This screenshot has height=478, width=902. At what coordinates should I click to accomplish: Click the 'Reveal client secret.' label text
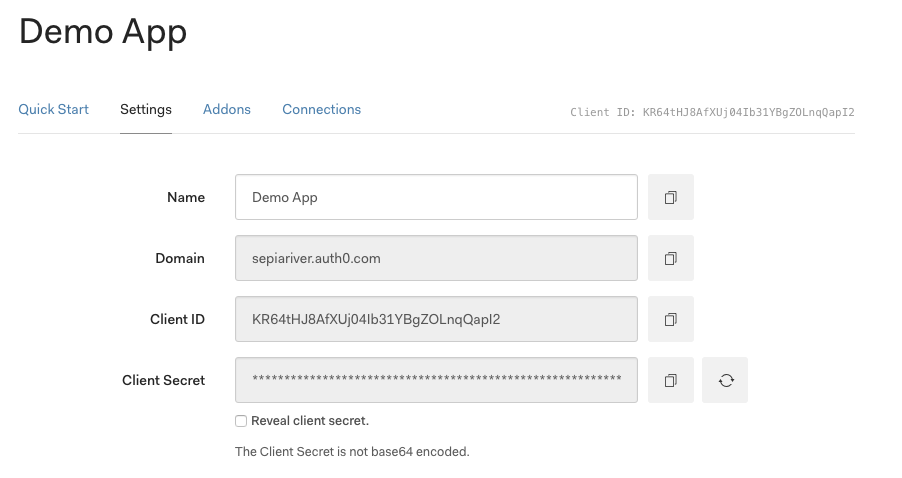pyautogui.click(x=310, y=421)
